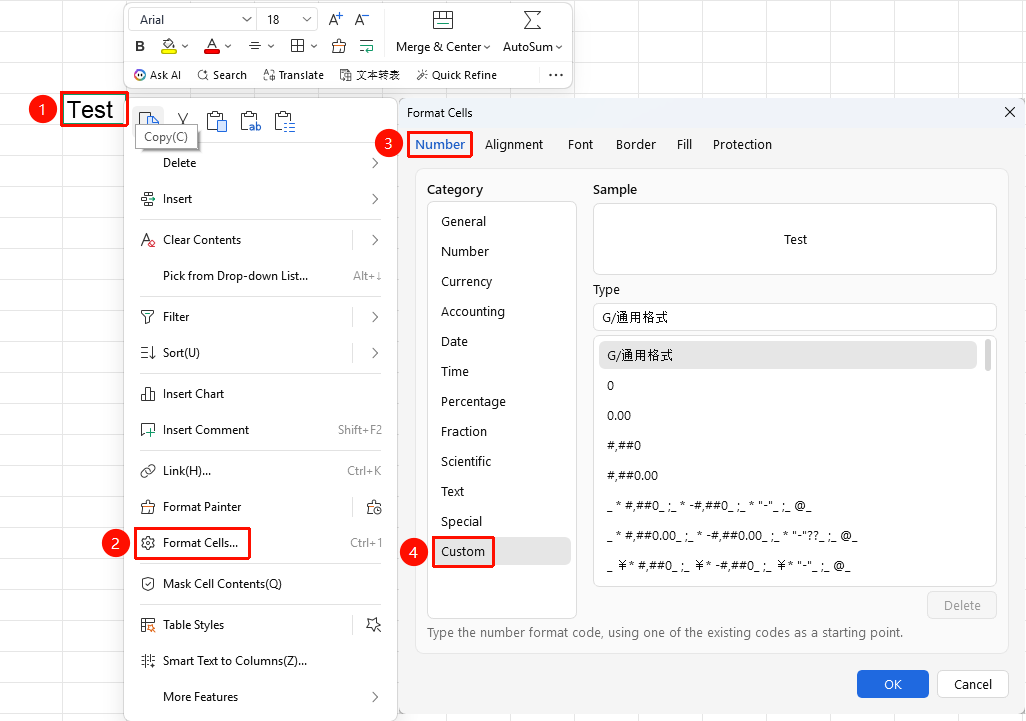Click the decrease font size icon
This screenshot has height=721, width=1026.
362,20
